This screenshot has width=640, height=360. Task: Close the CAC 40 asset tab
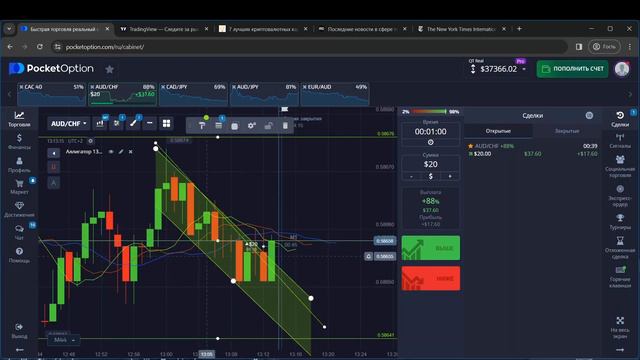tap(22, 87)
